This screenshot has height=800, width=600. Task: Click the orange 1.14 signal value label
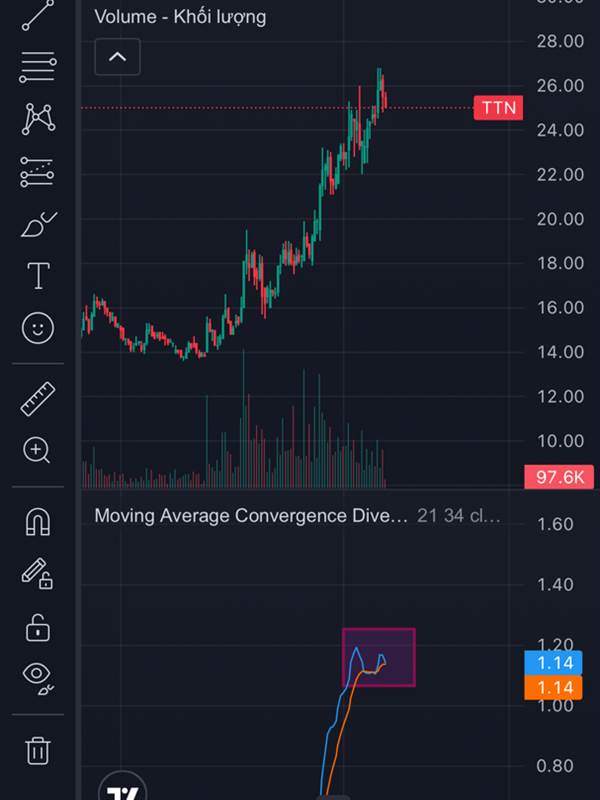click(554, 687)
